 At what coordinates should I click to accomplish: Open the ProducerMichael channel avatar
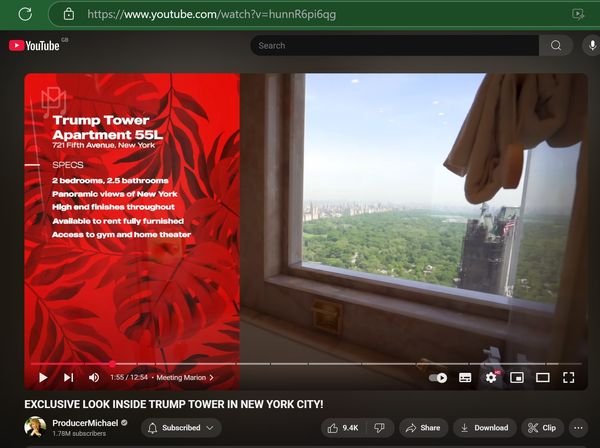(35, 427)
